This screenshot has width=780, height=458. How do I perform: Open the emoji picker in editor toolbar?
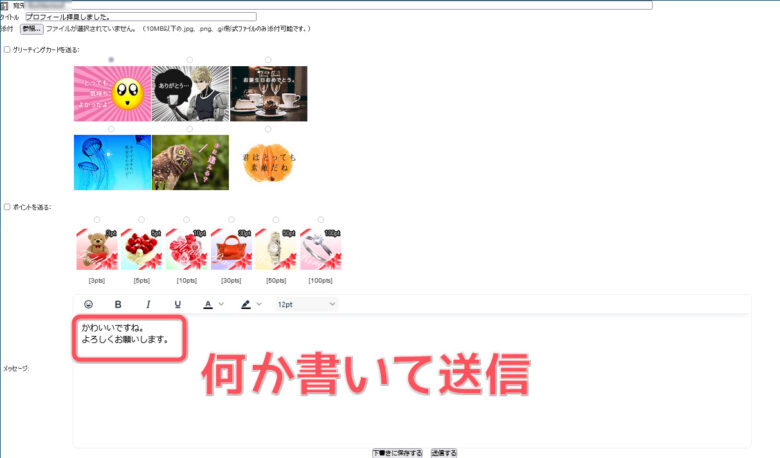click(88, 304)
